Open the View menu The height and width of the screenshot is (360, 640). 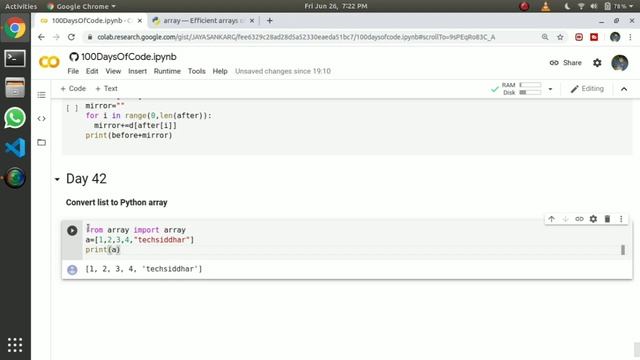(x=113, y=71)
